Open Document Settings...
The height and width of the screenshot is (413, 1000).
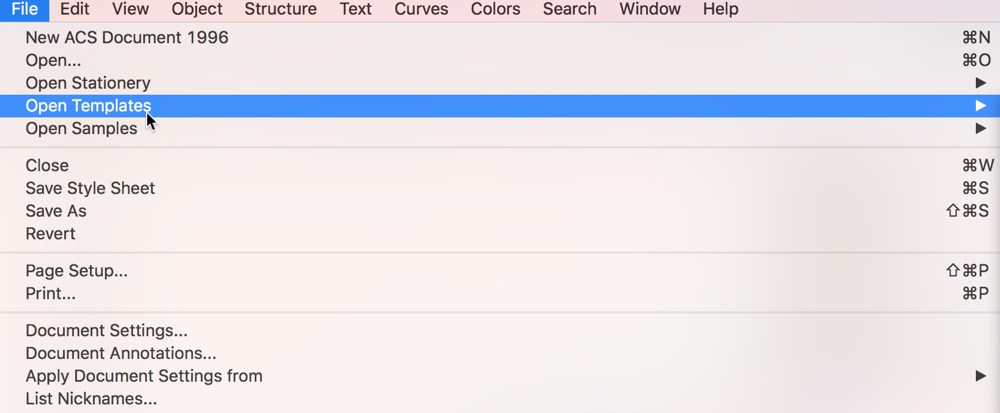106,331
